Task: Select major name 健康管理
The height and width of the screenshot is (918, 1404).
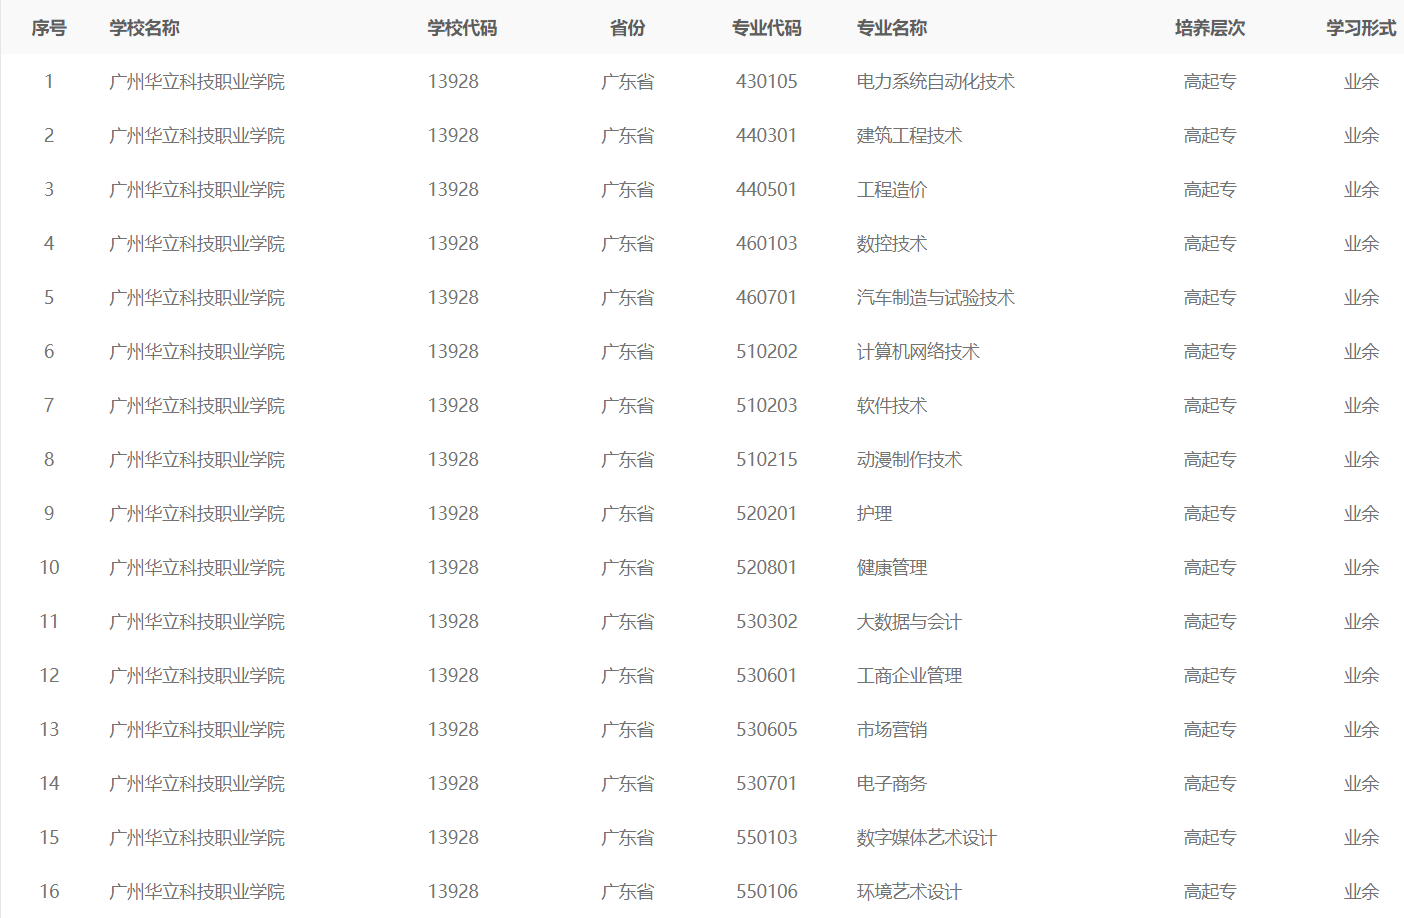Action: (x=892, y=568)
